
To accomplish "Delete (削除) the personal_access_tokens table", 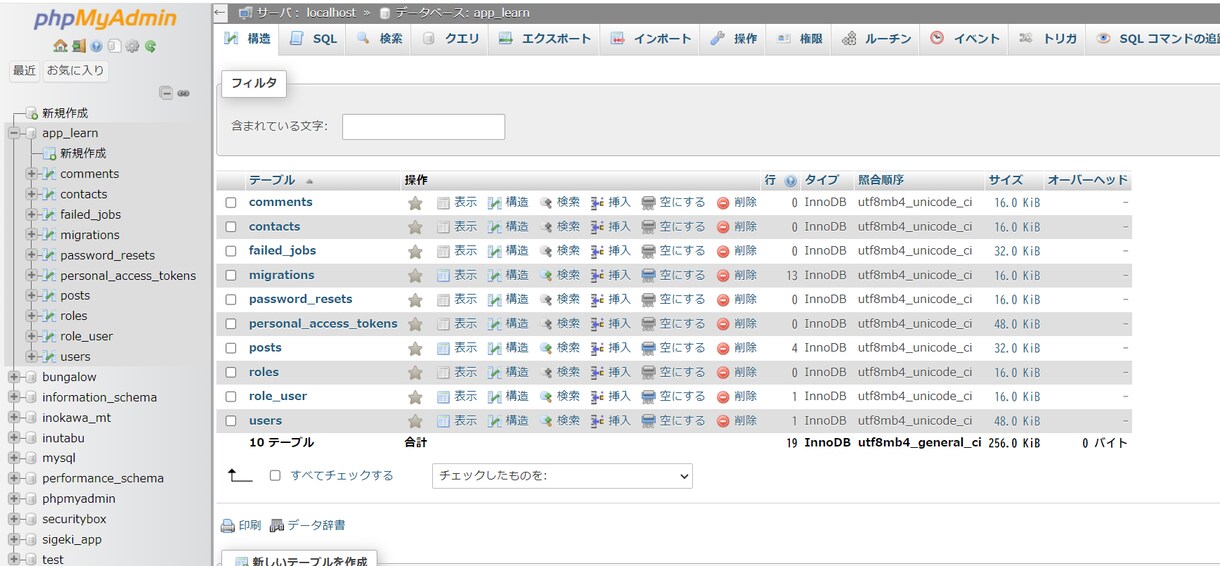I will (737, 324).
